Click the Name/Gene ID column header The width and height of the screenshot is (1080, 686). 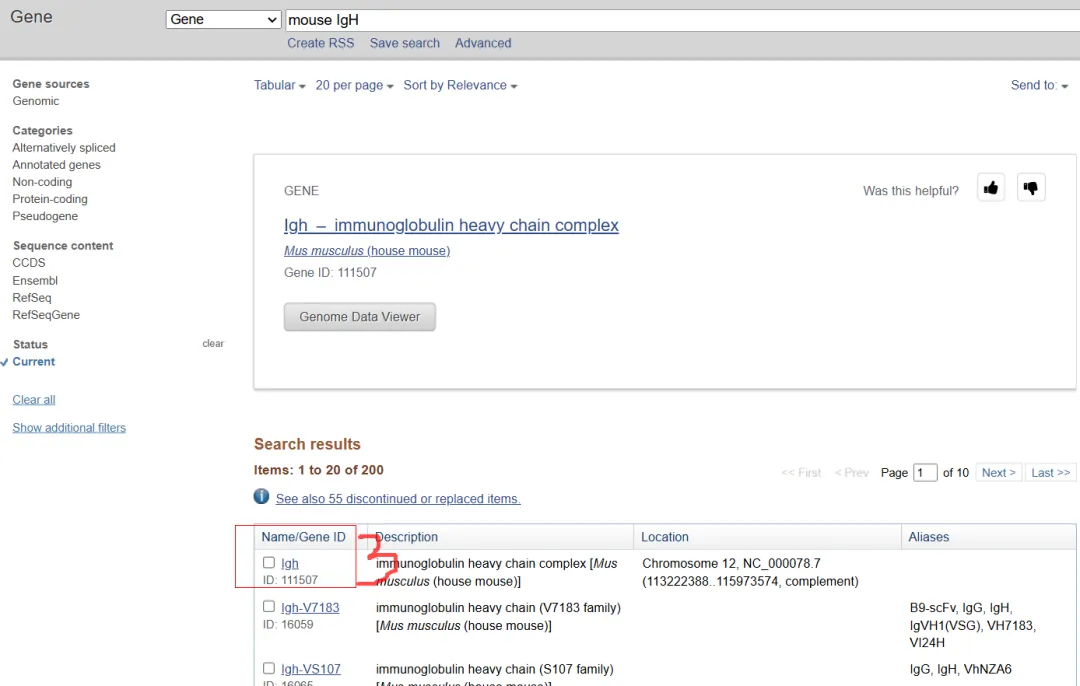click(x=303, y=537)
